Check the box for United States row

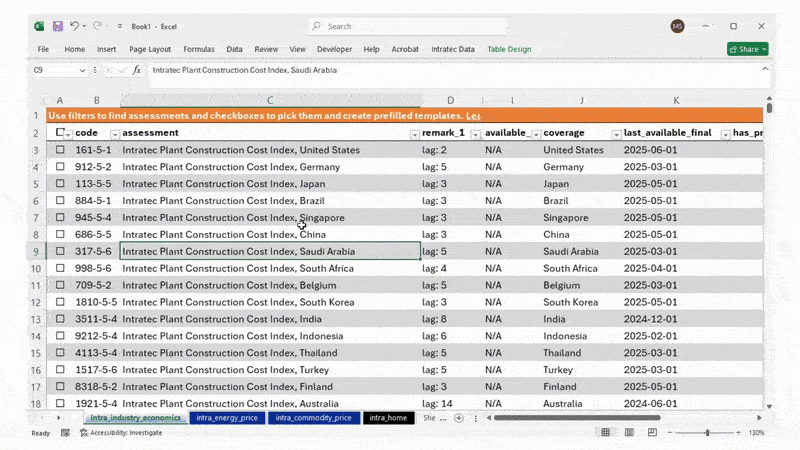[x=60, y=149]
